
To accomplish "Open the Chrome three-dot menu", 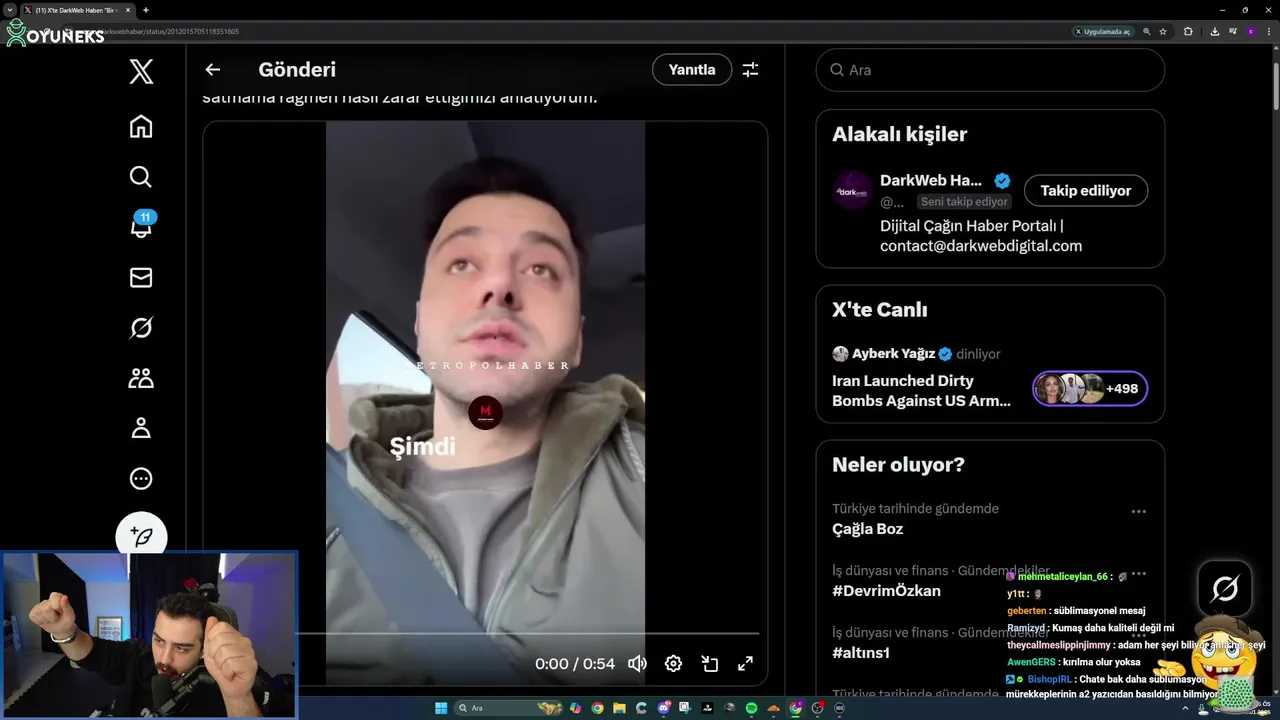I will 1268,32.
